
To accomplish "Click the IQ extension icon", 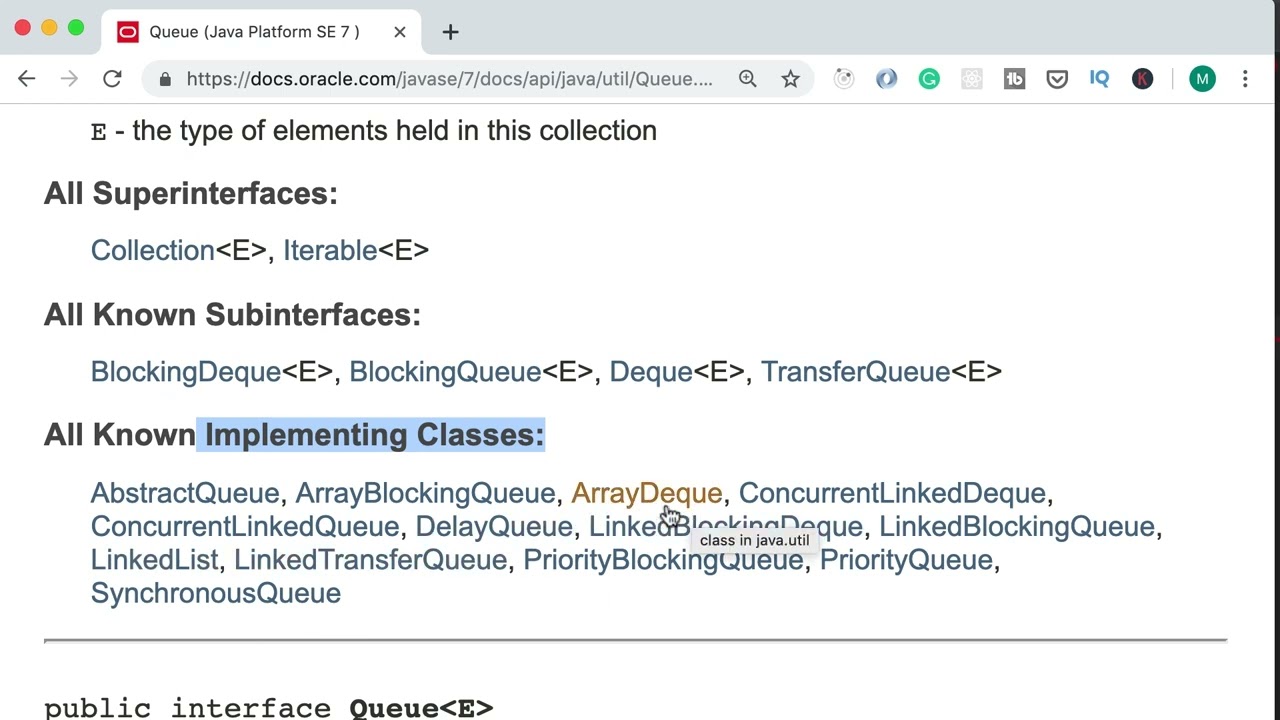I will tap(1099, 79).
